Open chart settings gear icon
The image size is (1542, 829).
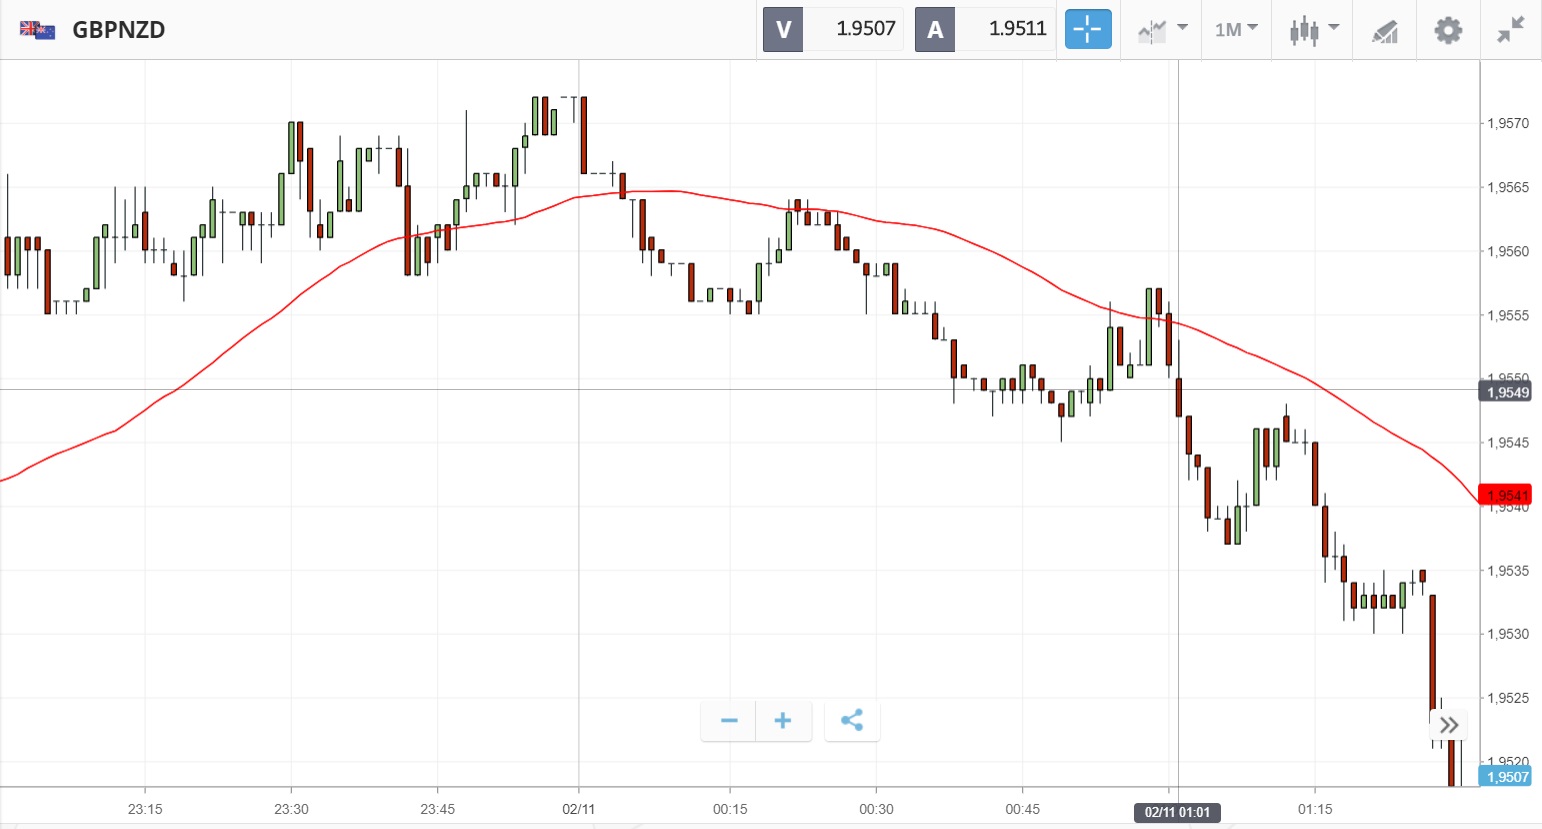point(1447,30)
